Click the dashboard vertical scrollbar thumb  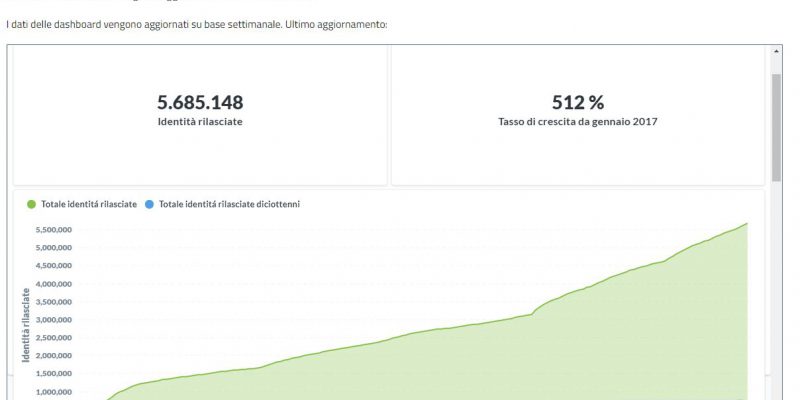777,128
